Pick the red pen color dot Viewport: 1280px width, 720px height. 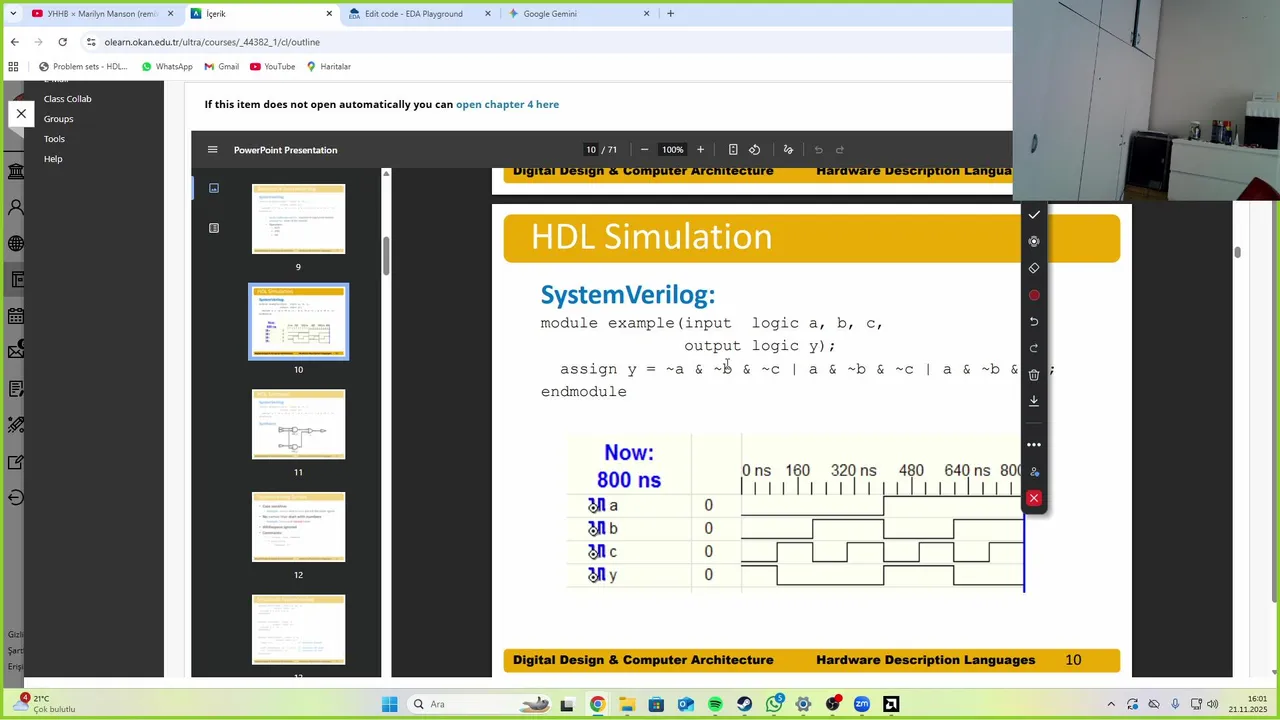pos(1034,295)
